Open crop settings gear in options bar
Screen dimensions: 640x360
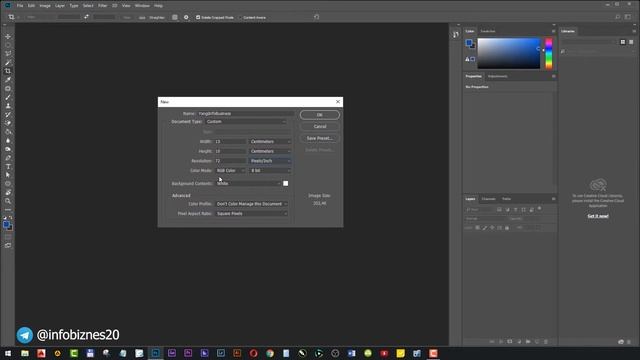pos(186,17)
